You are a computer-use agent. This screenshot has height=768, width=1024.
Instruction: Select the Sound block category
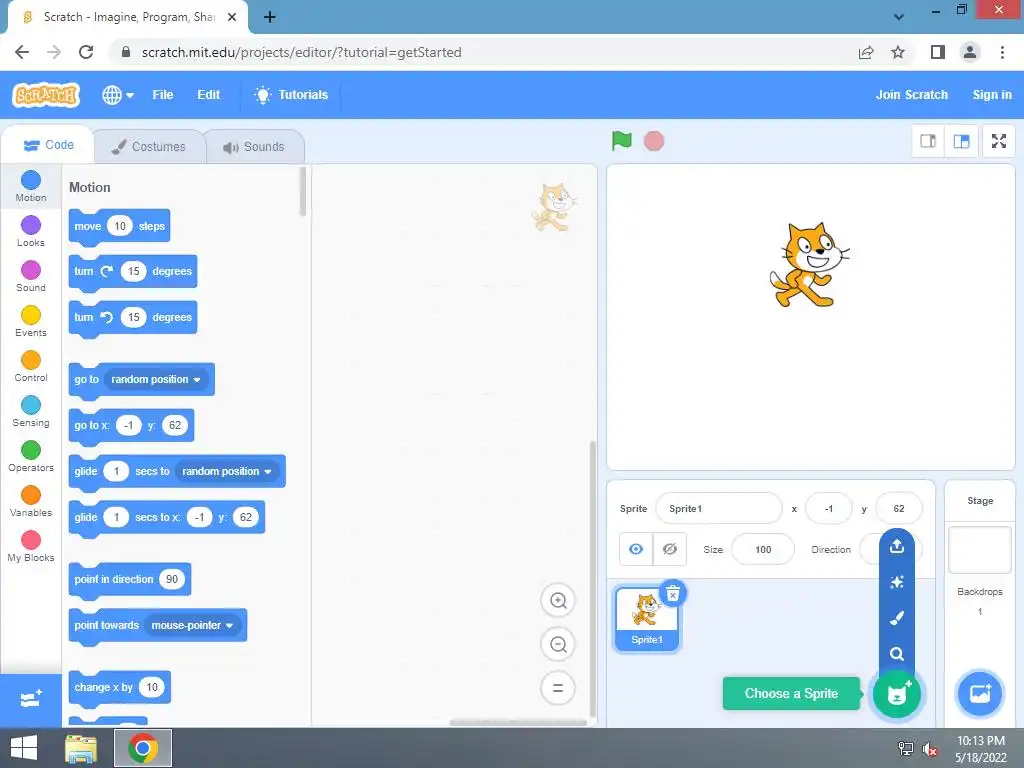[x=31, y=277]
